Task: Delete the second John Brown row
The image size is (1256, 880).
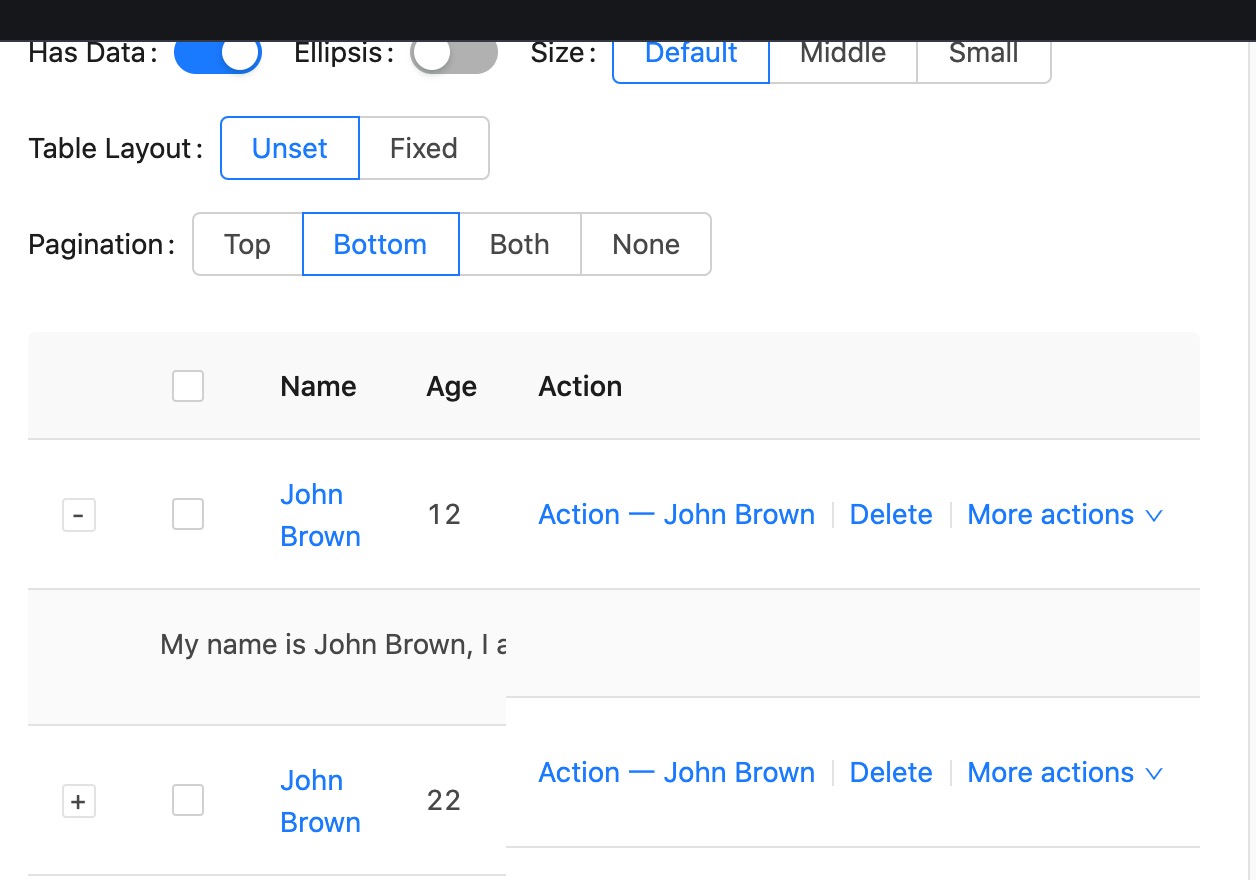Action: click(x=890, y=772)
